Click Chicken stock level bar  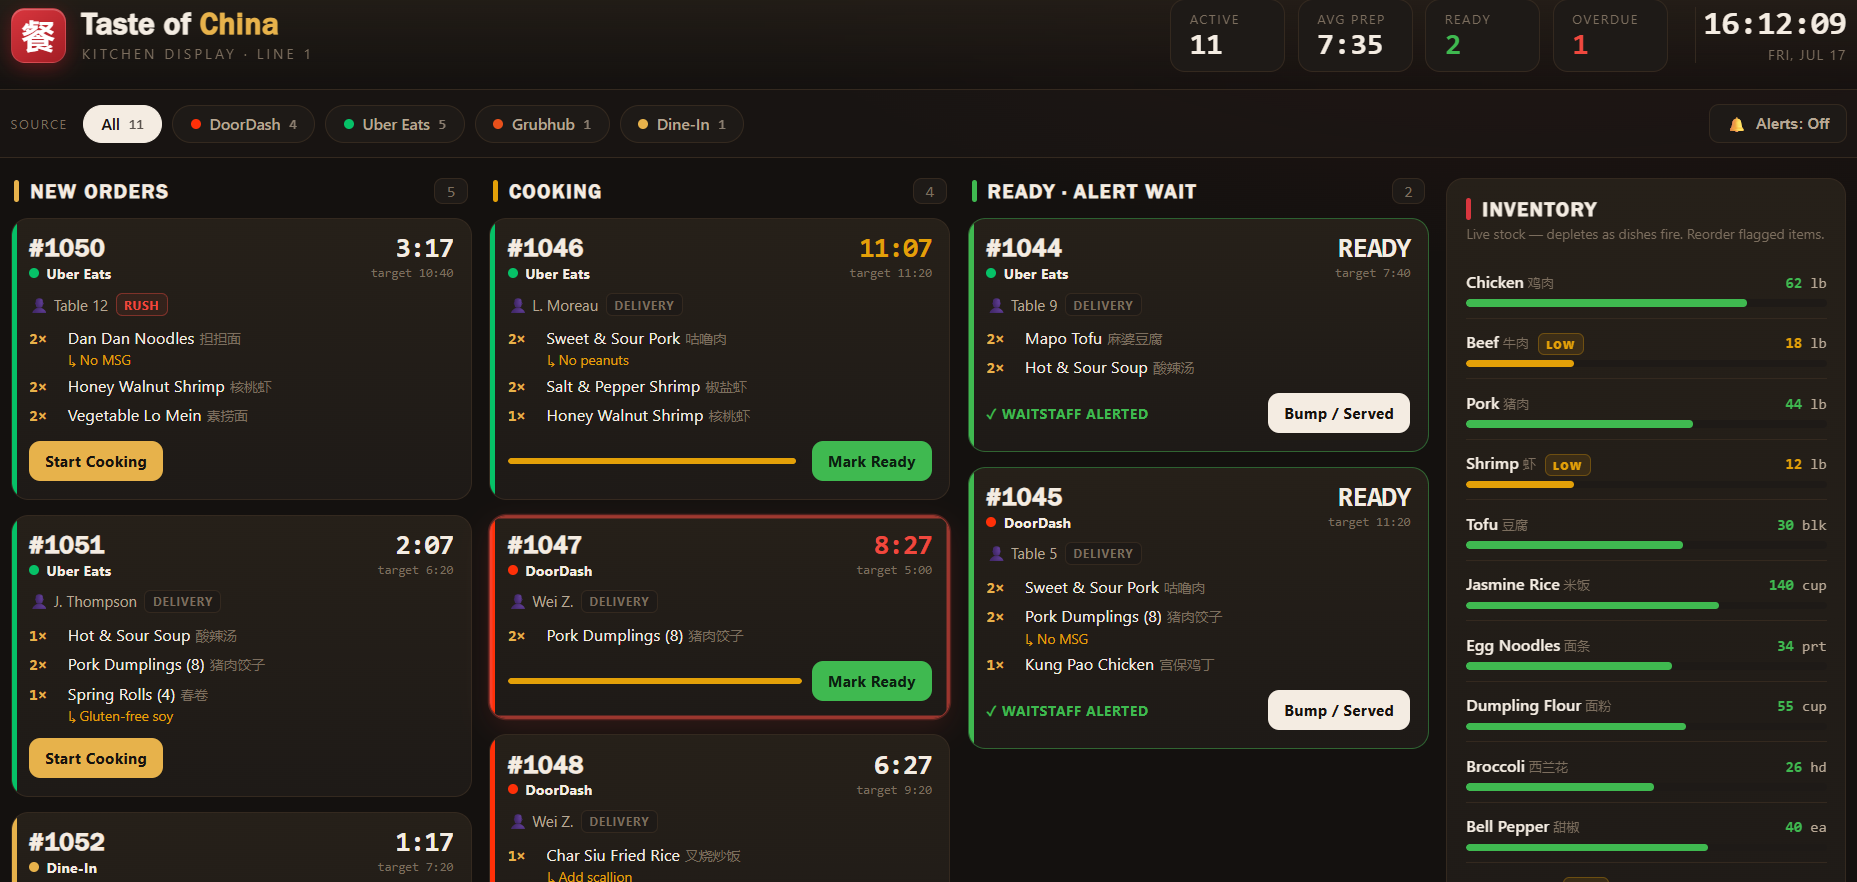tap(1646, 303)
